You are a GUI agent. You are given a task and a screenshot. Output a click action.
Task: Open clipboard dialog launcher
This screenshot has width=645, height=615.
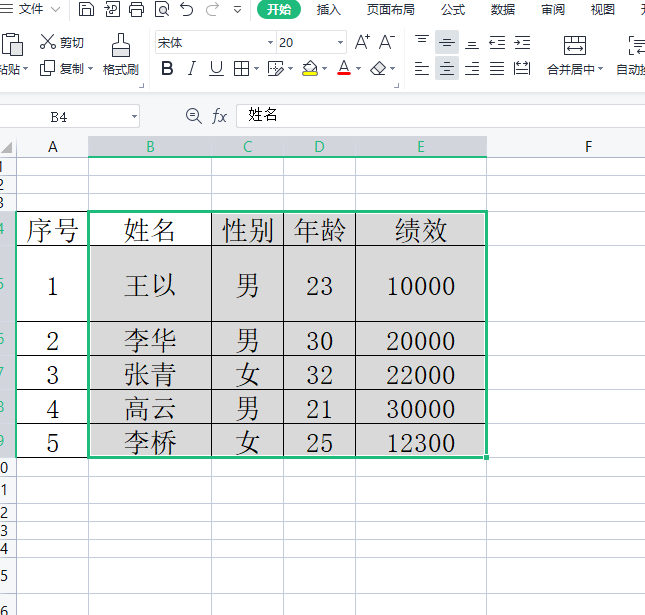pyautogui.click(x=142, y=86)
